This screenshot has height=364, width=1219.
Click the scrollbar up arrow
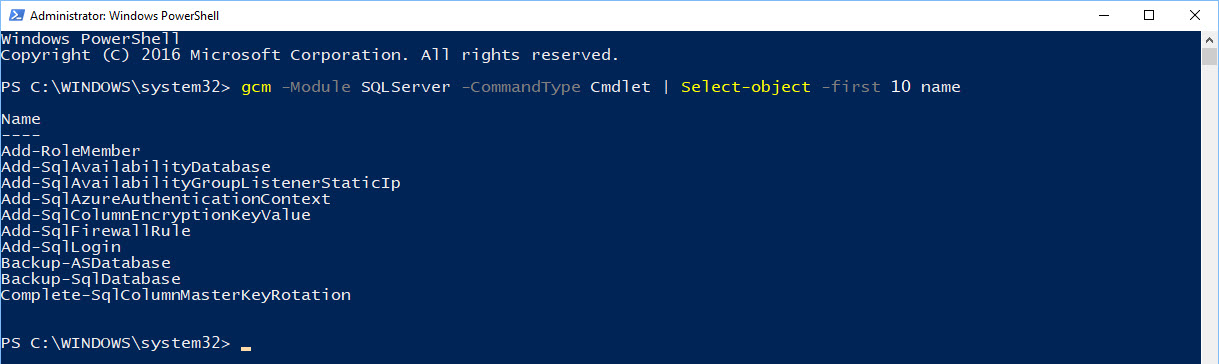[1209, 38]
